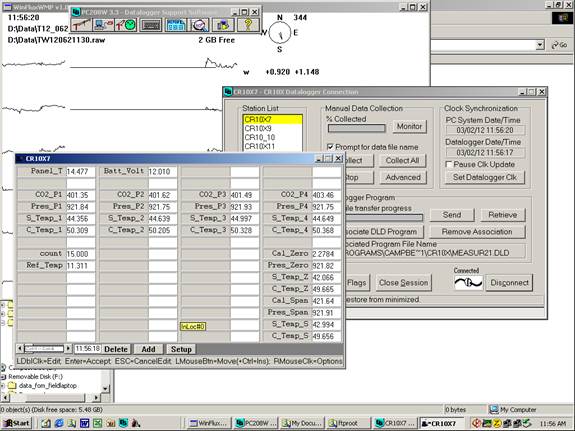Click the left scroll arrow in CR10X7 window
This screenshot has width=575, height=431.
click(x=20, y=348)
